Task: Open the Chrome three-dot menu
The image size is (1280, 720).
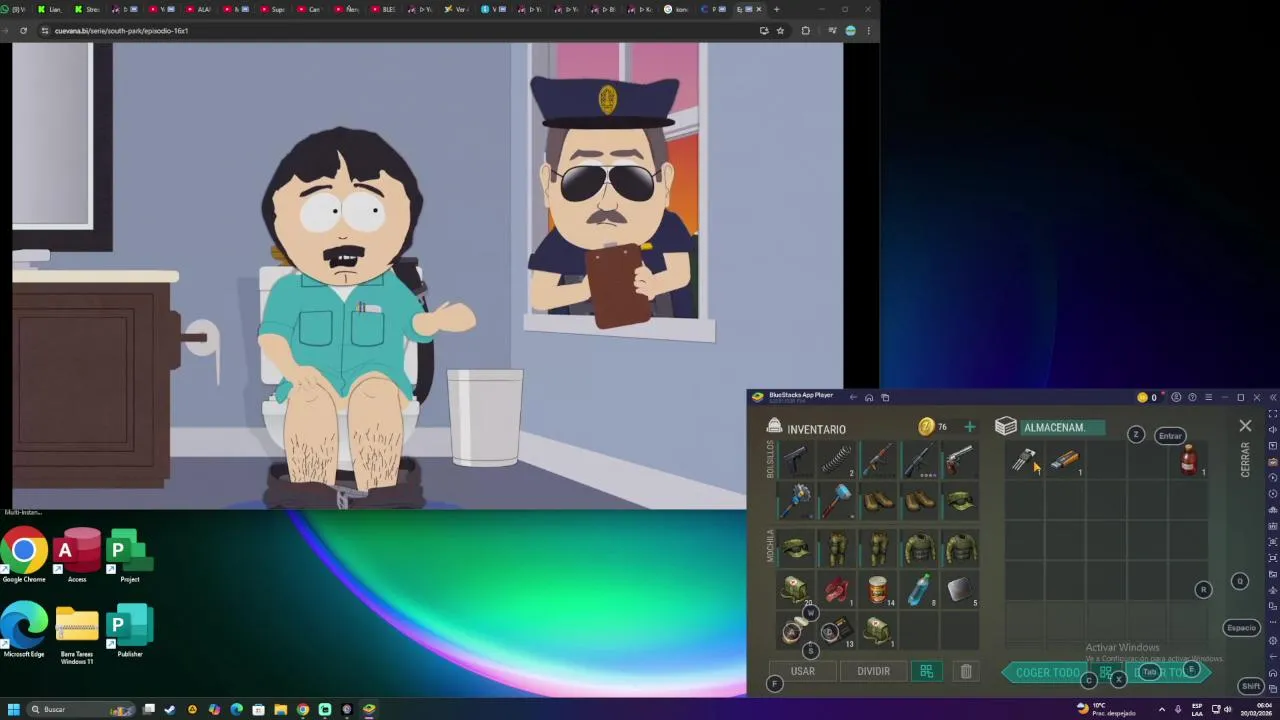Action: click(x=868, y=31)
